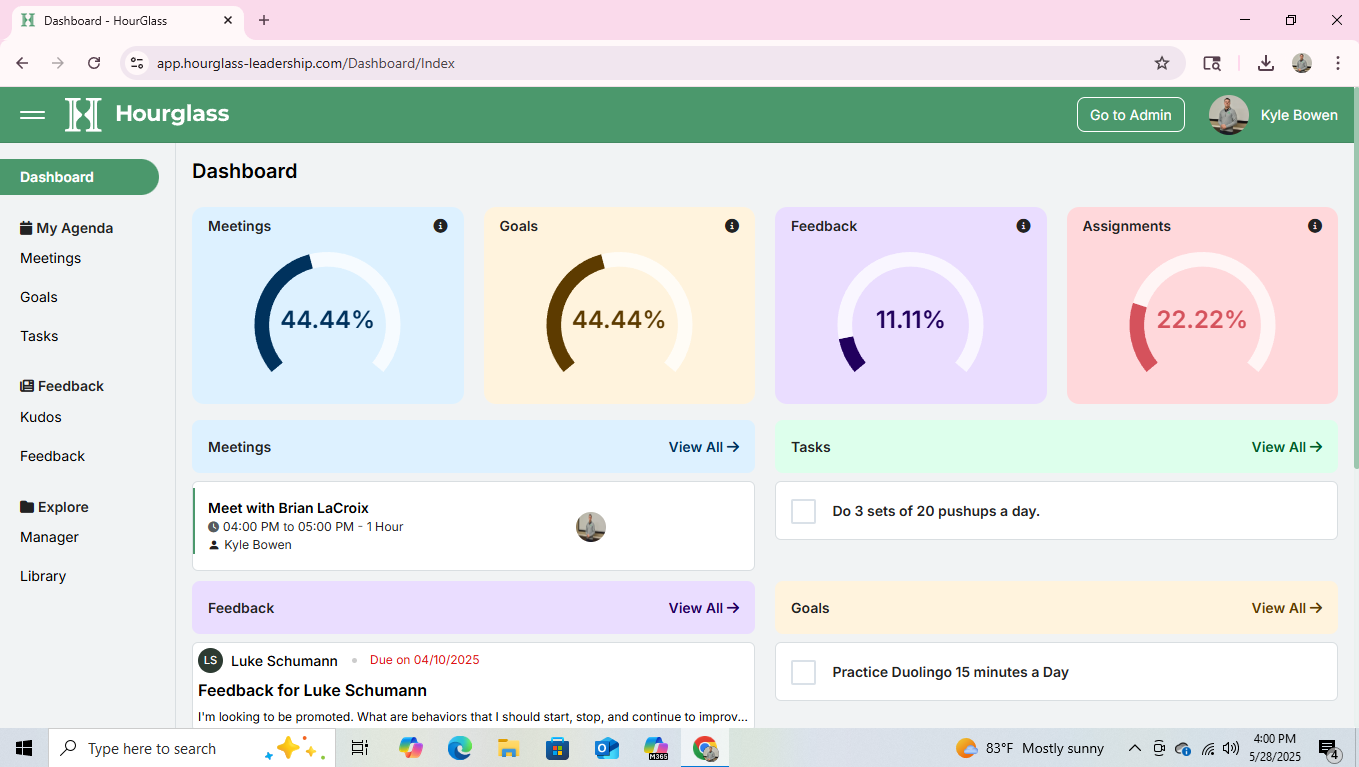
Task: Click Kyle Bowen's profile avatar in header
Action: point(1229,115)
